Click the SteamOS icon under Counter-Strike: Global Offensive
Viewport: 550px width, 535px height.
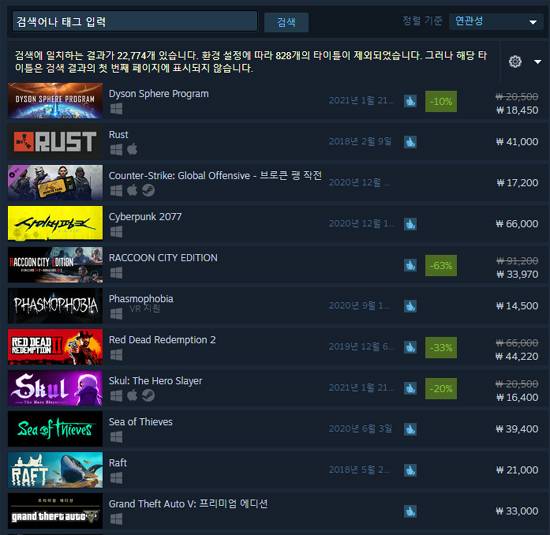pos(148,190)
